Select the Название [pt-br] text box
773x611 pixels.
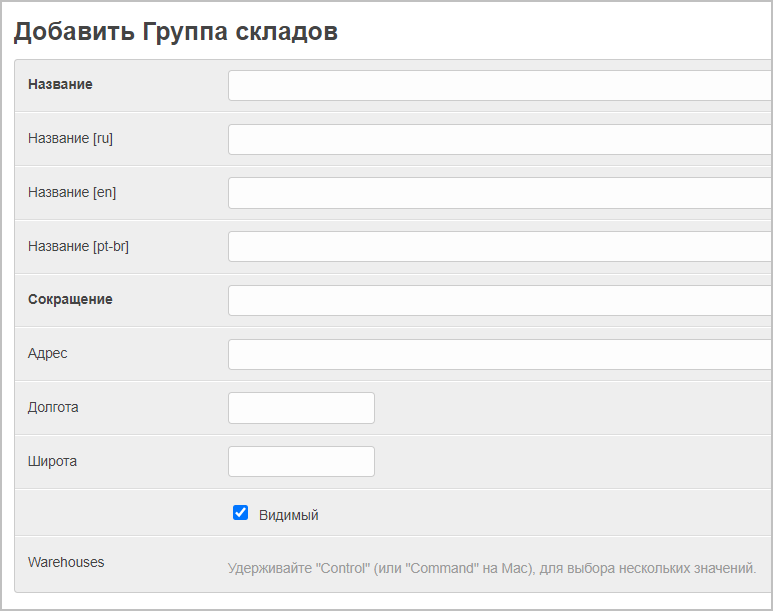(500, 246)
